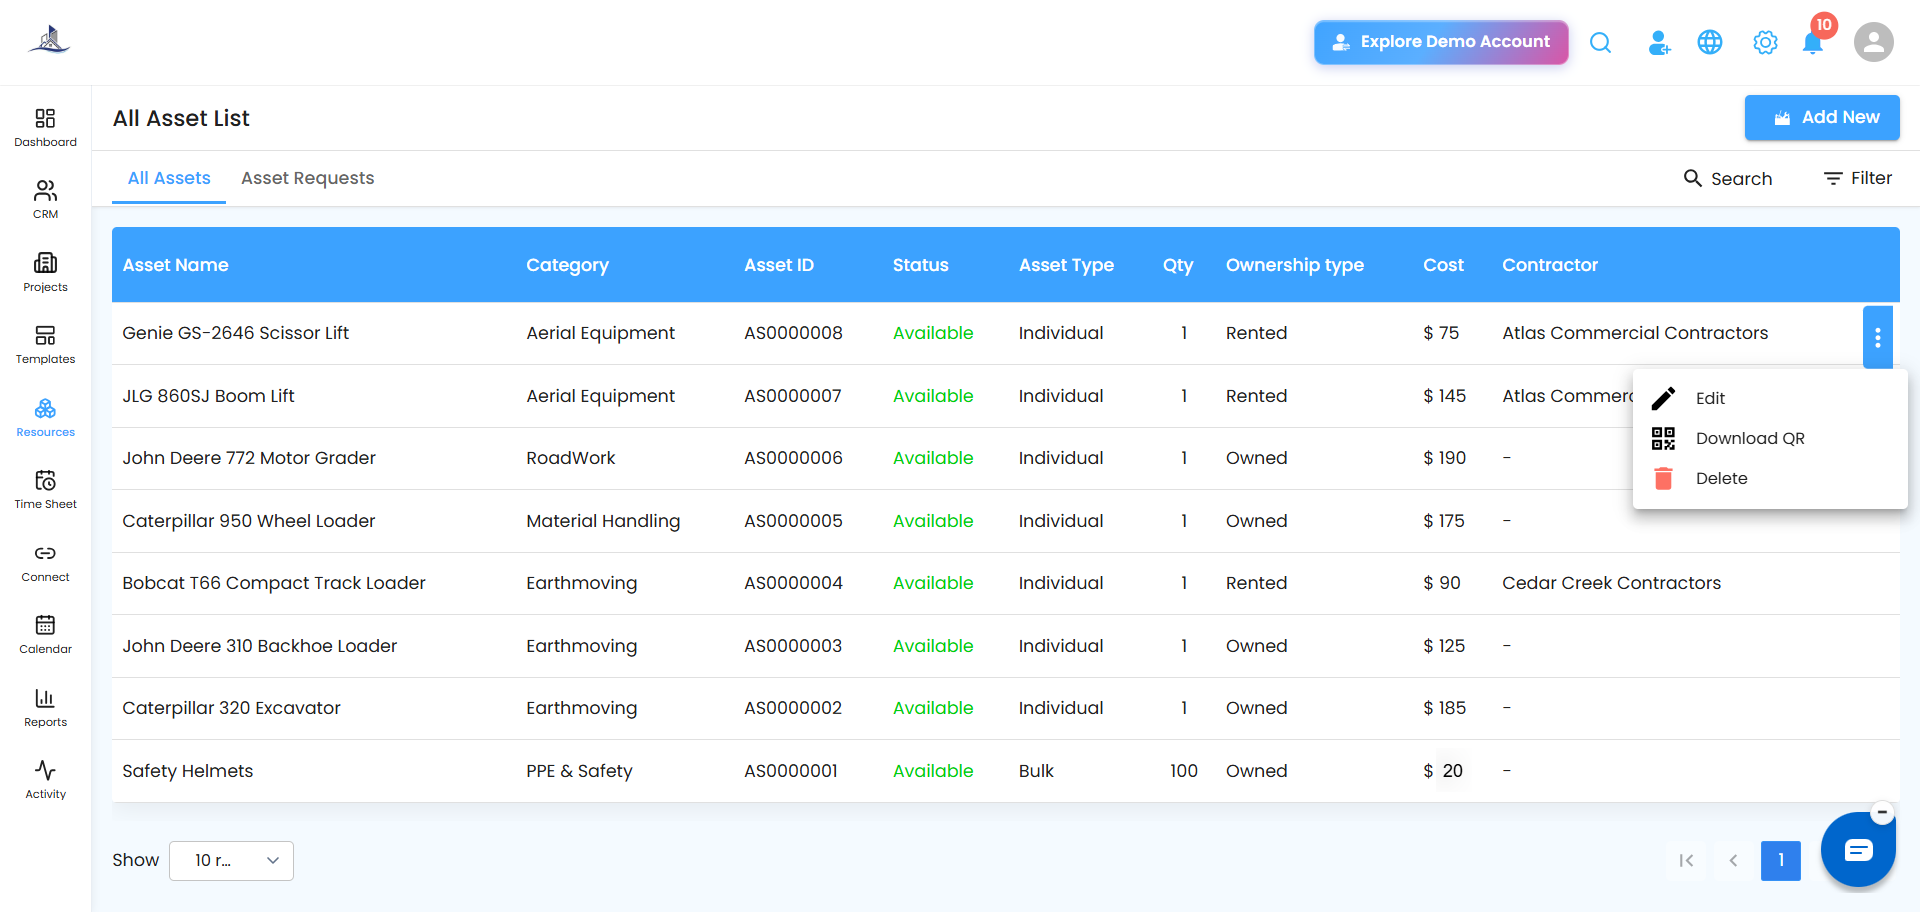
Task: Select Download QR from context menu
Action: coord(1750,438)
